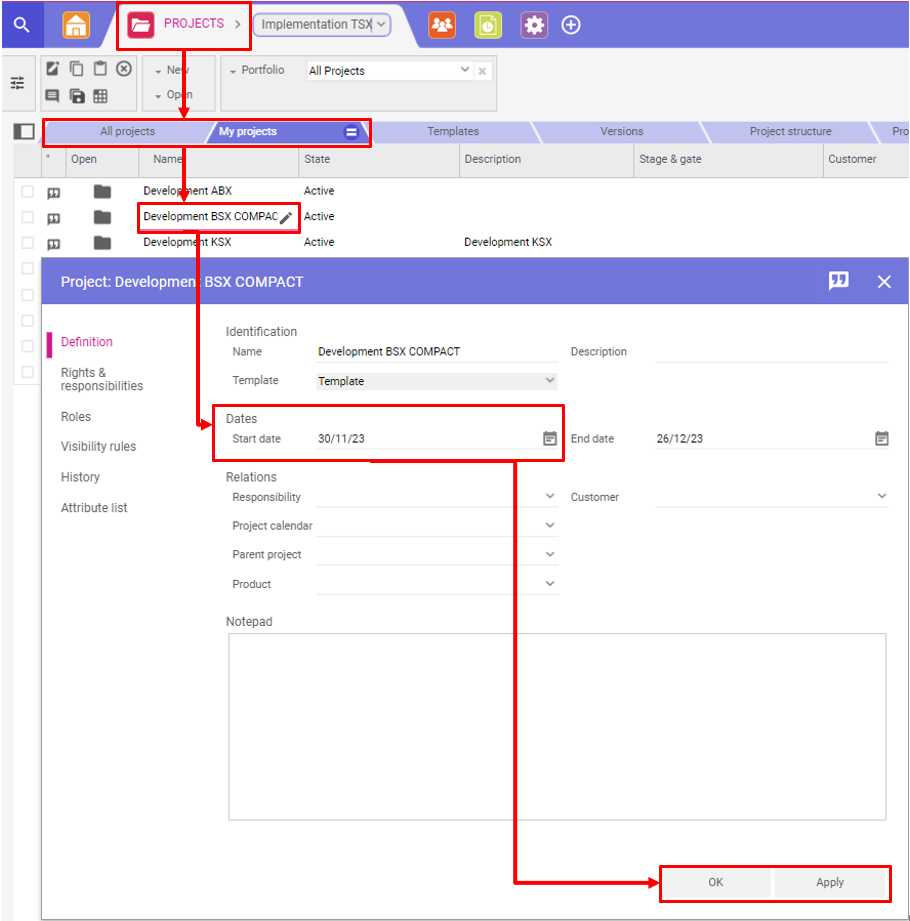Open the Portfolio dropdown showing All Projects

coord(465,70)
